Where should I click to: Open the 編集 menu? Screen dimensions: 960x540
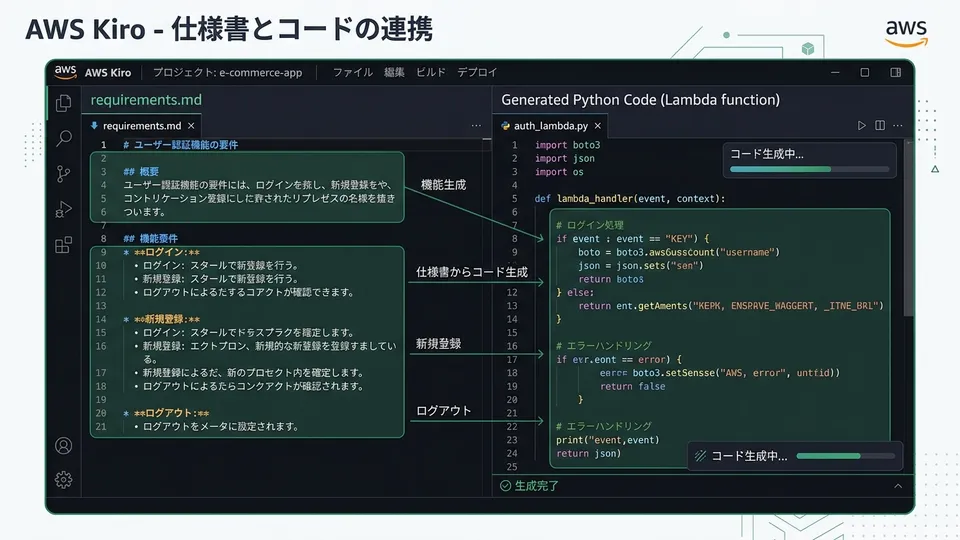[x=394, y=72]
